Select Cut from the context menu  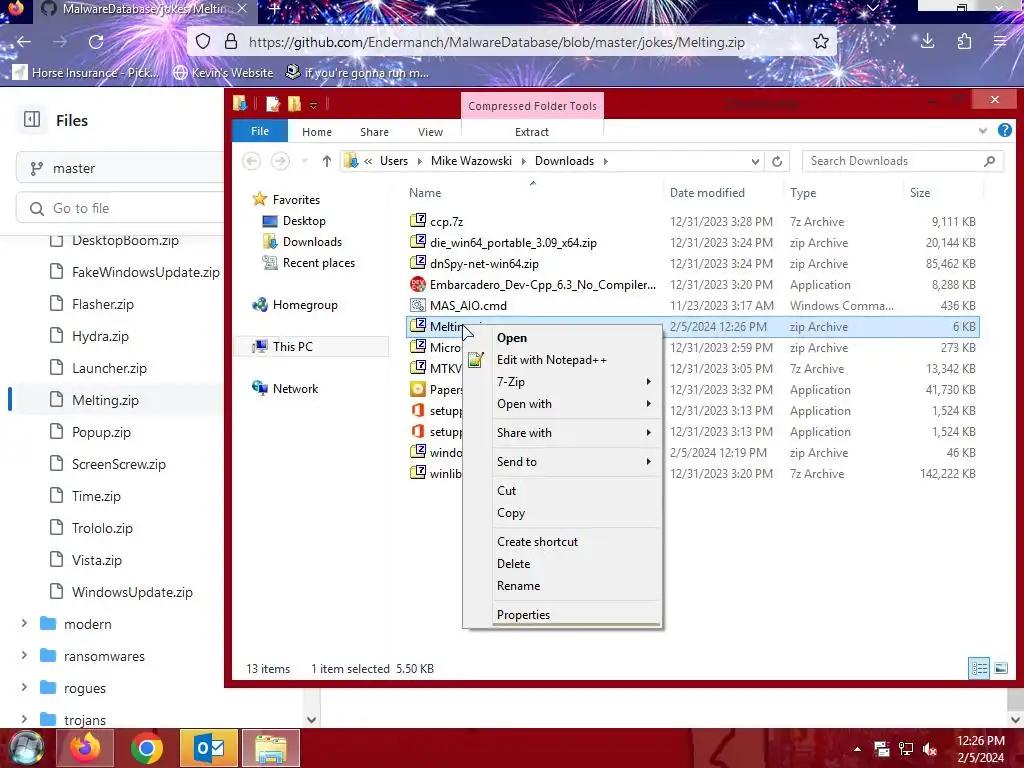(575, 490)
